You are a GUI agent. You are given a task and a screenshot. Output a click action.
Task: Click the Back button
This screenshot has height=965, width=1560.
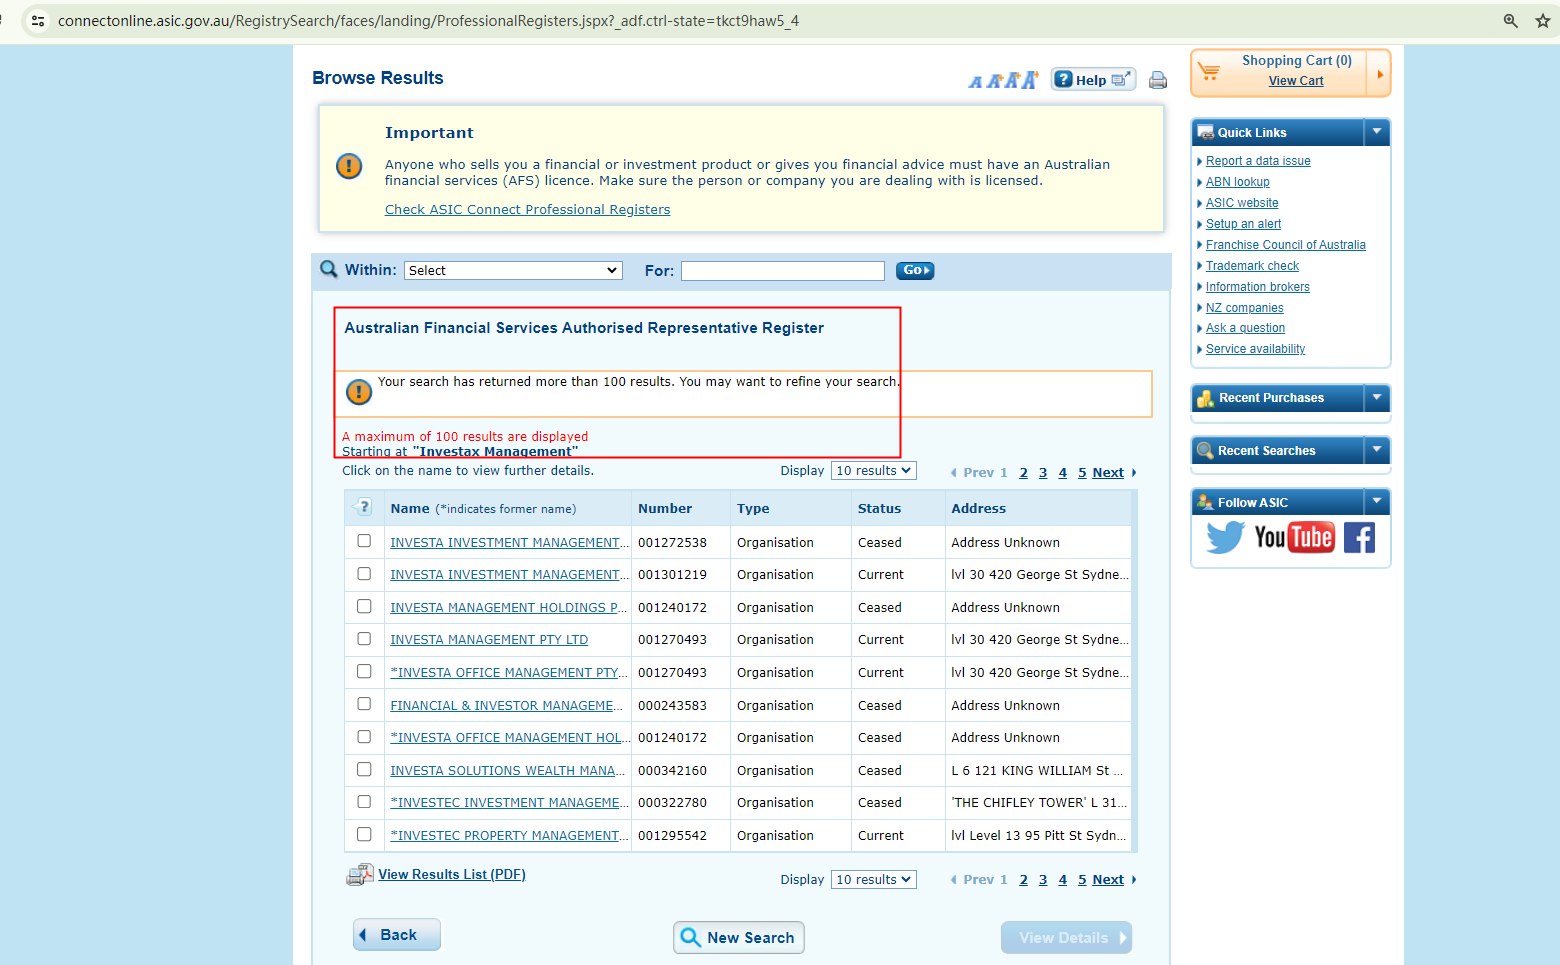(x=397, y=935)
